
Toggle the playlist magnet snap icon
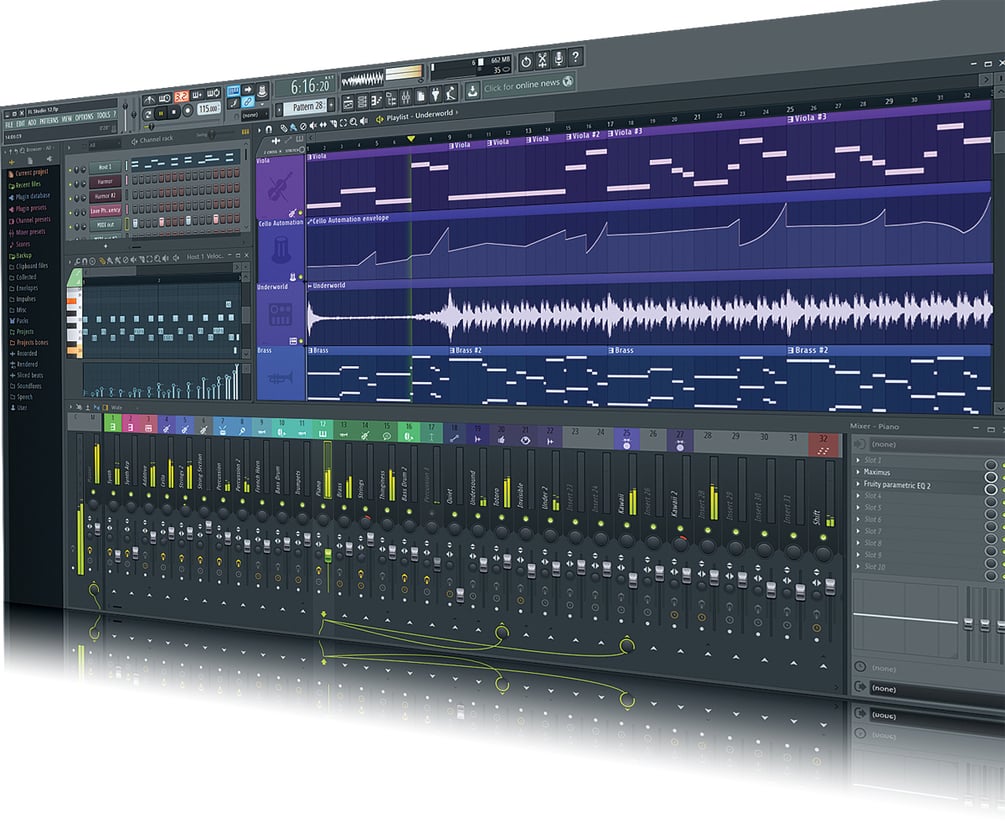coord(269,129)
